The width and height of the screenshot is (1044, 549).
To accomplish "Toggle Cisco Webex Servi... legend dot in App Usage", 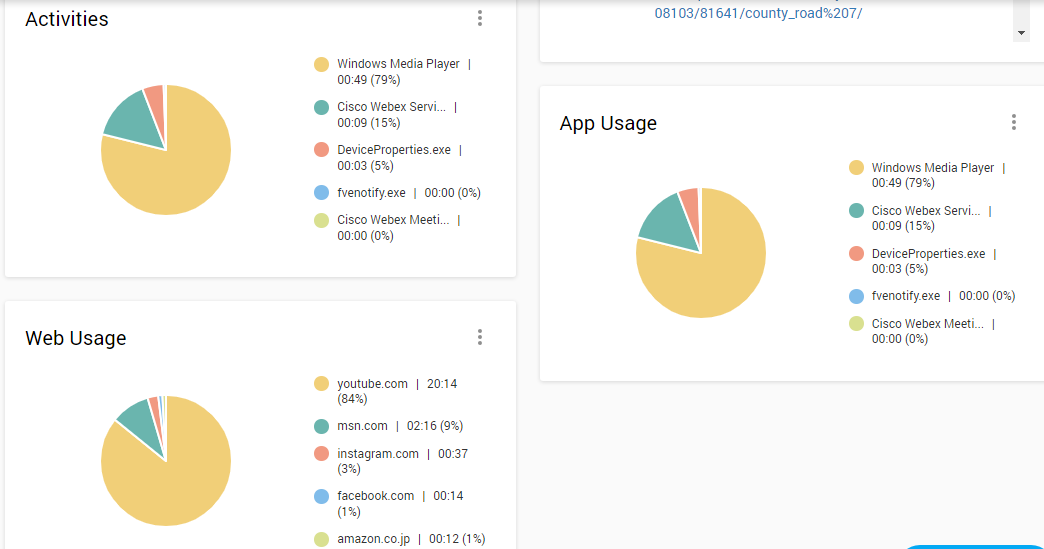I will click(856, 211).
